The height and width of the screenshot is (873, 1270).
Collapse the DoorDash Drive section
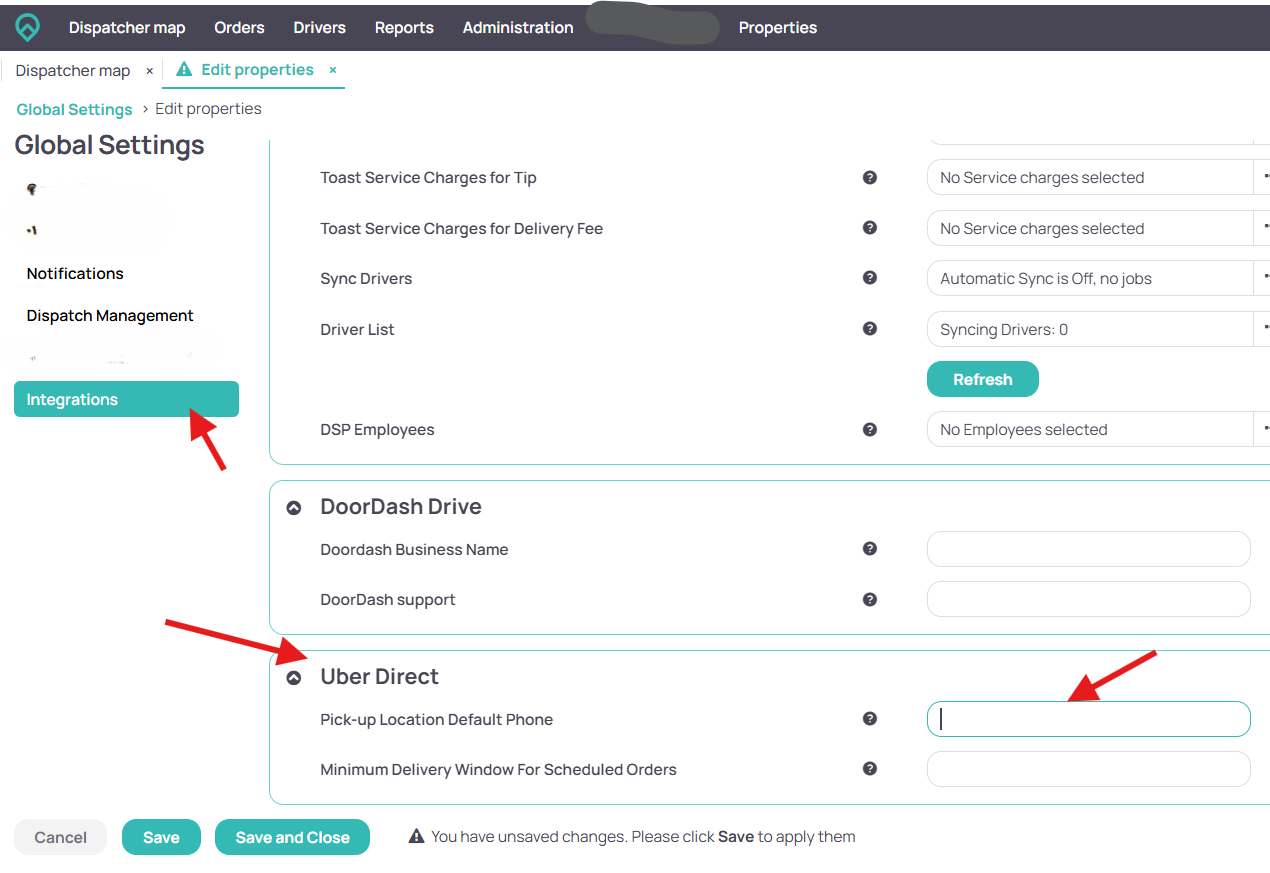294,508
